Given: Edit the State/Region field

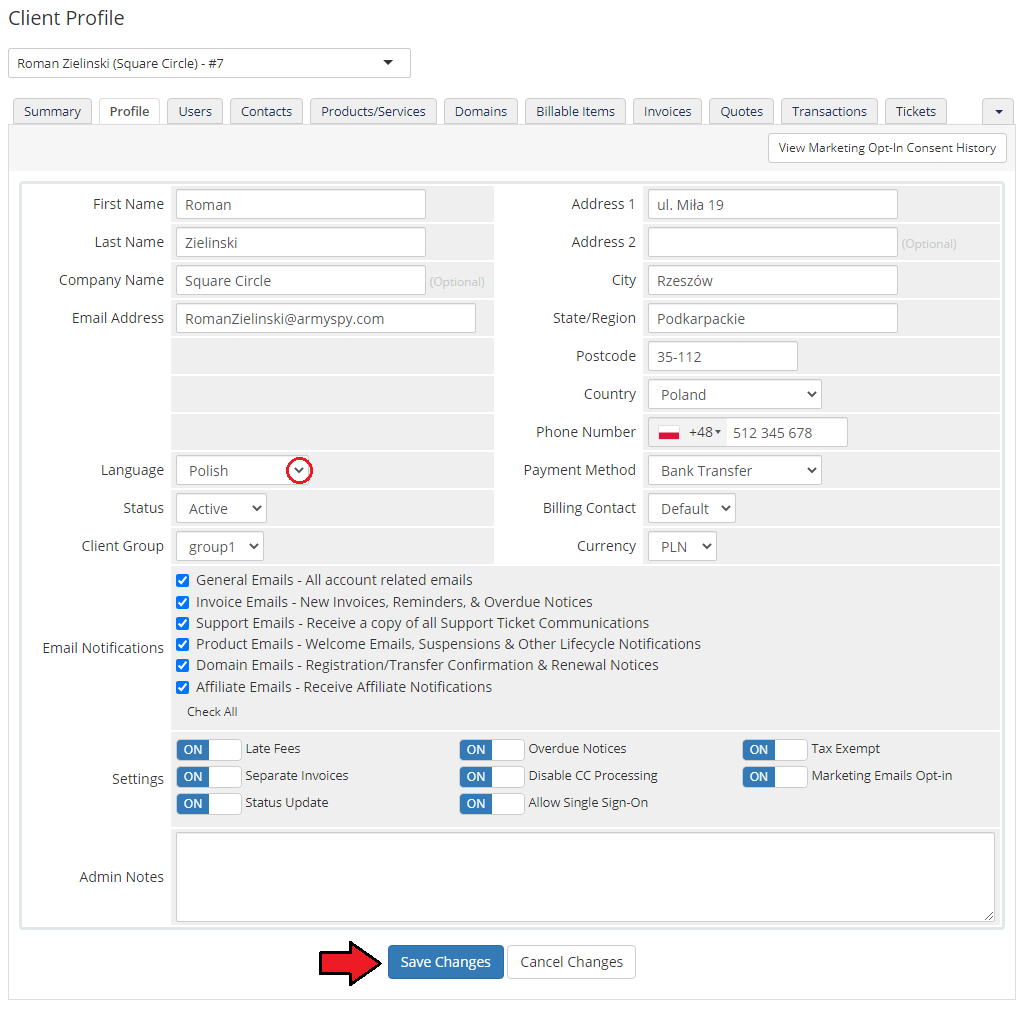Looking at the screenshot, I should [x=773, y=318].
